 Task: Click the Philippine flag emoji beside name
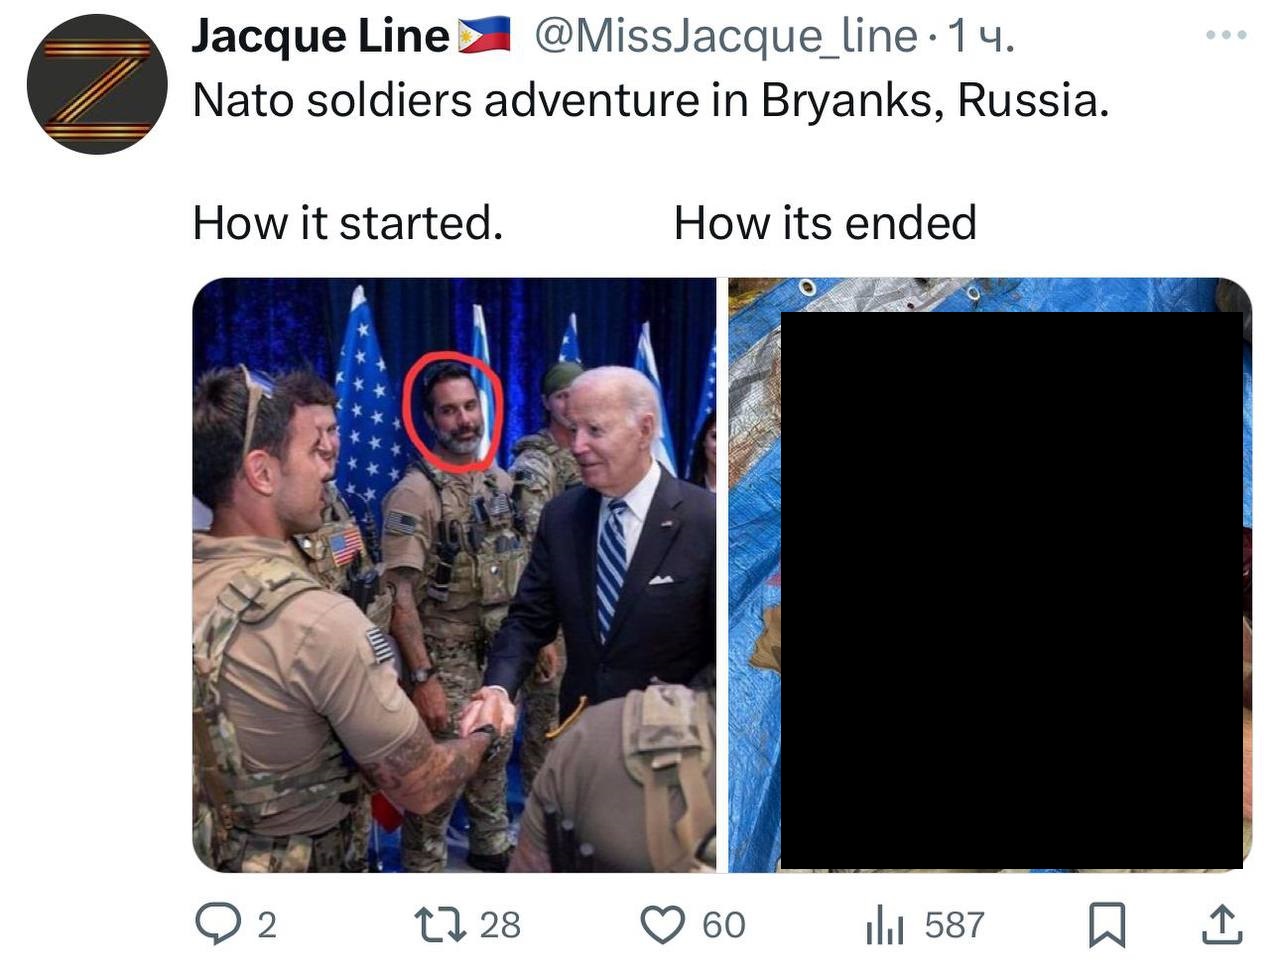[484, 36]
